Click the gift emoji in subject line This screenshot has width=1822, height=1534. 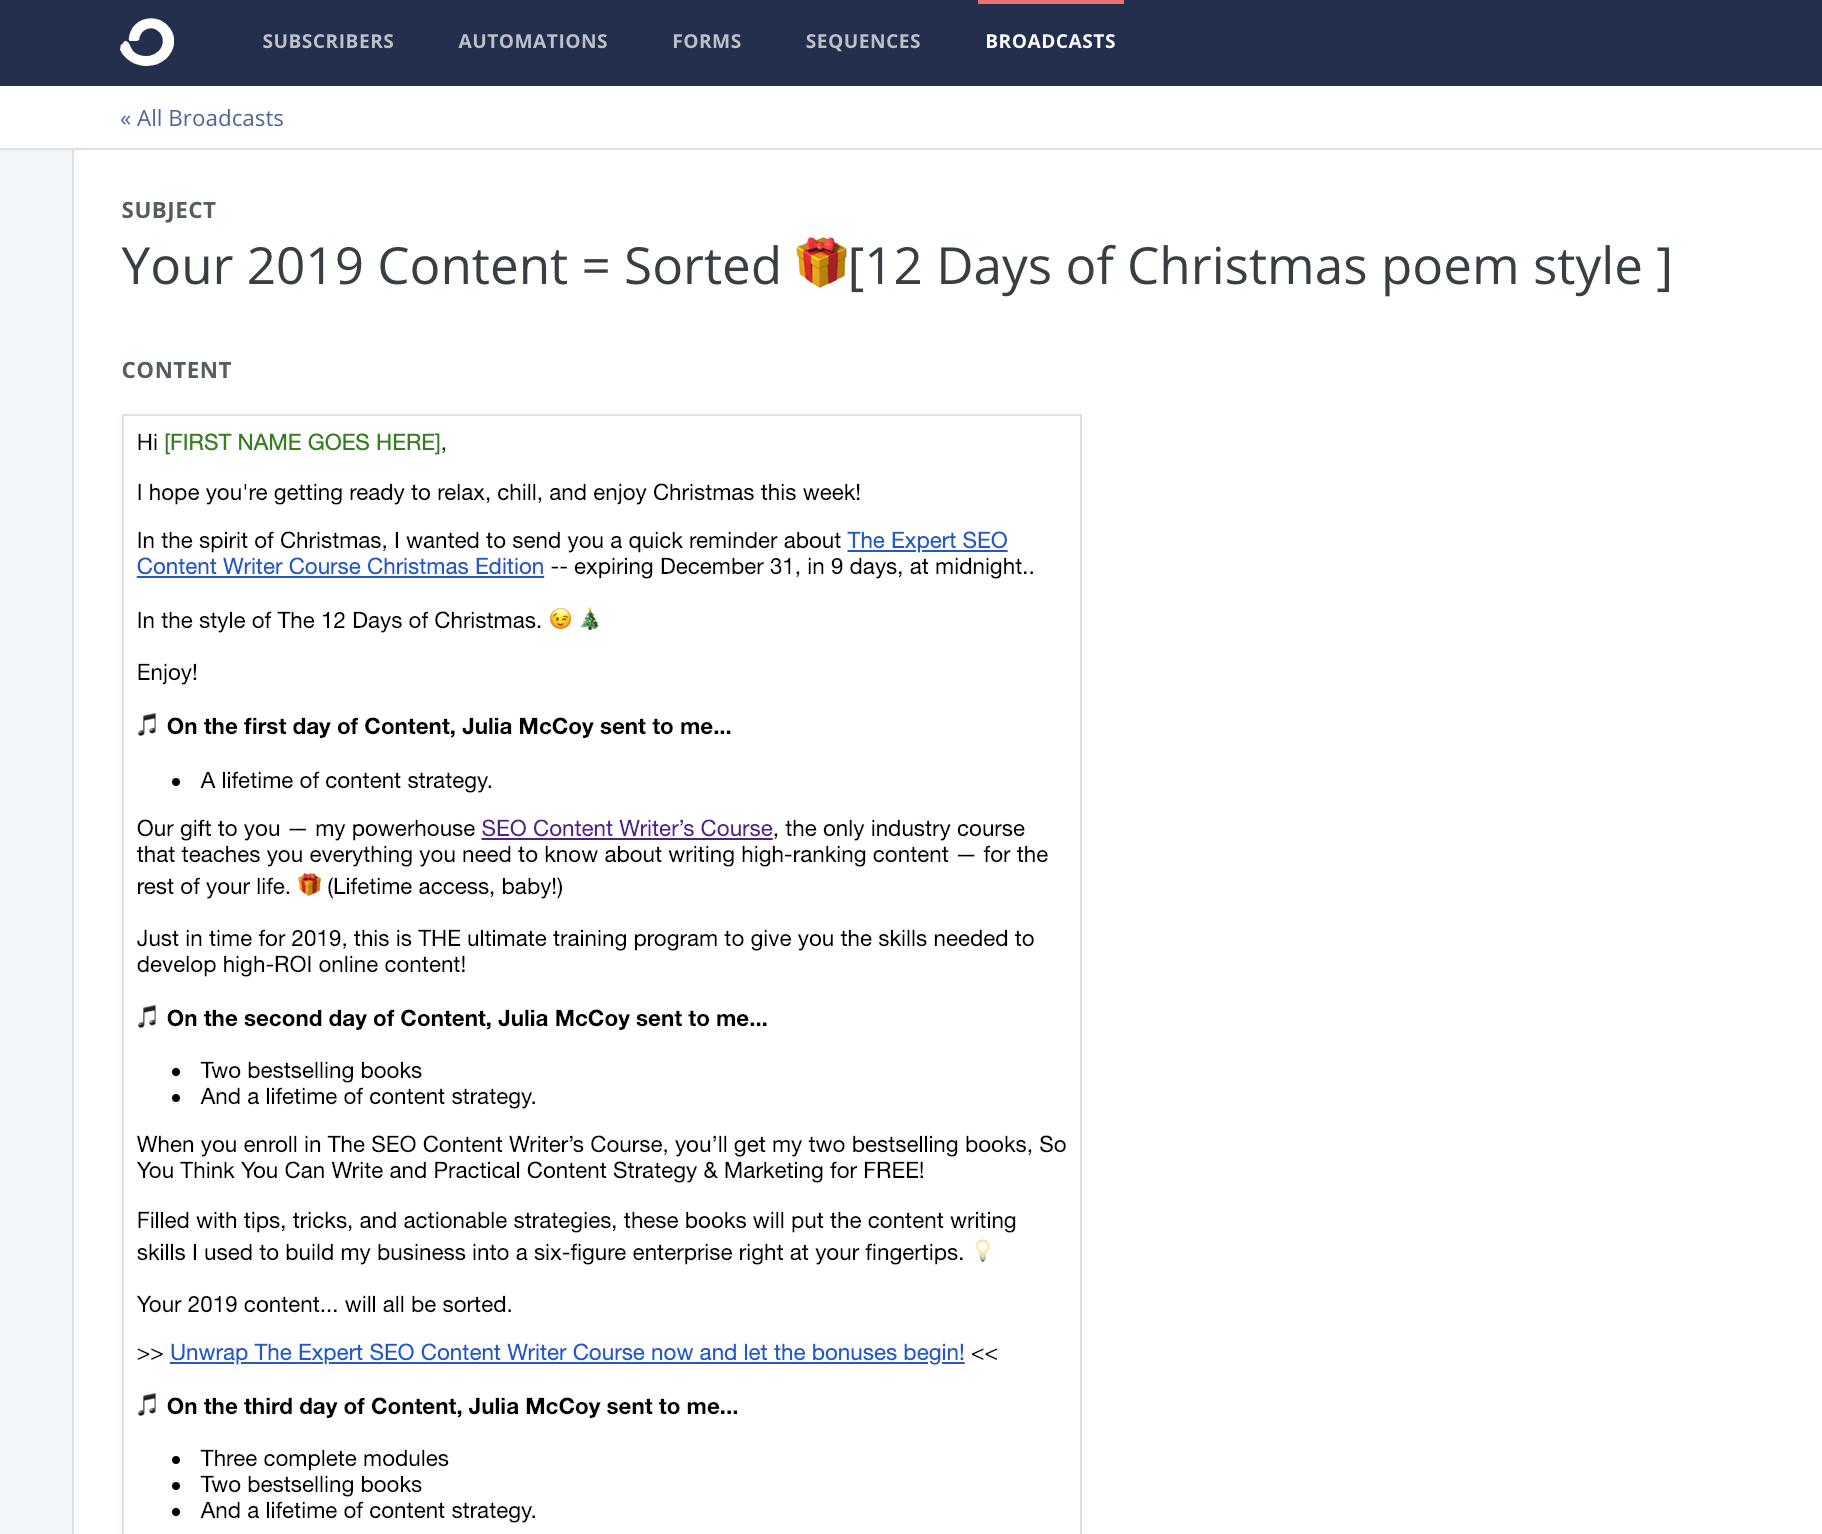(x=821, y=263)
